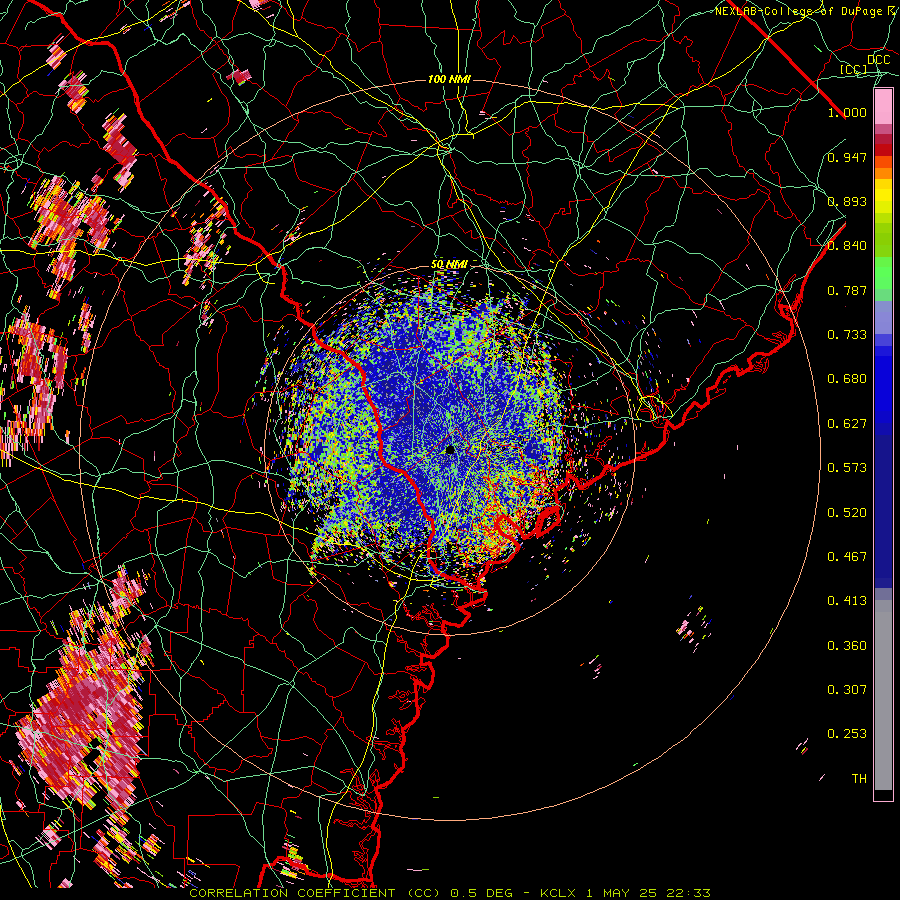Image resolution: width=900 pixels, height=900 pixels.
Task: Click the 0.413 scale value
Action: coord(847,601)
